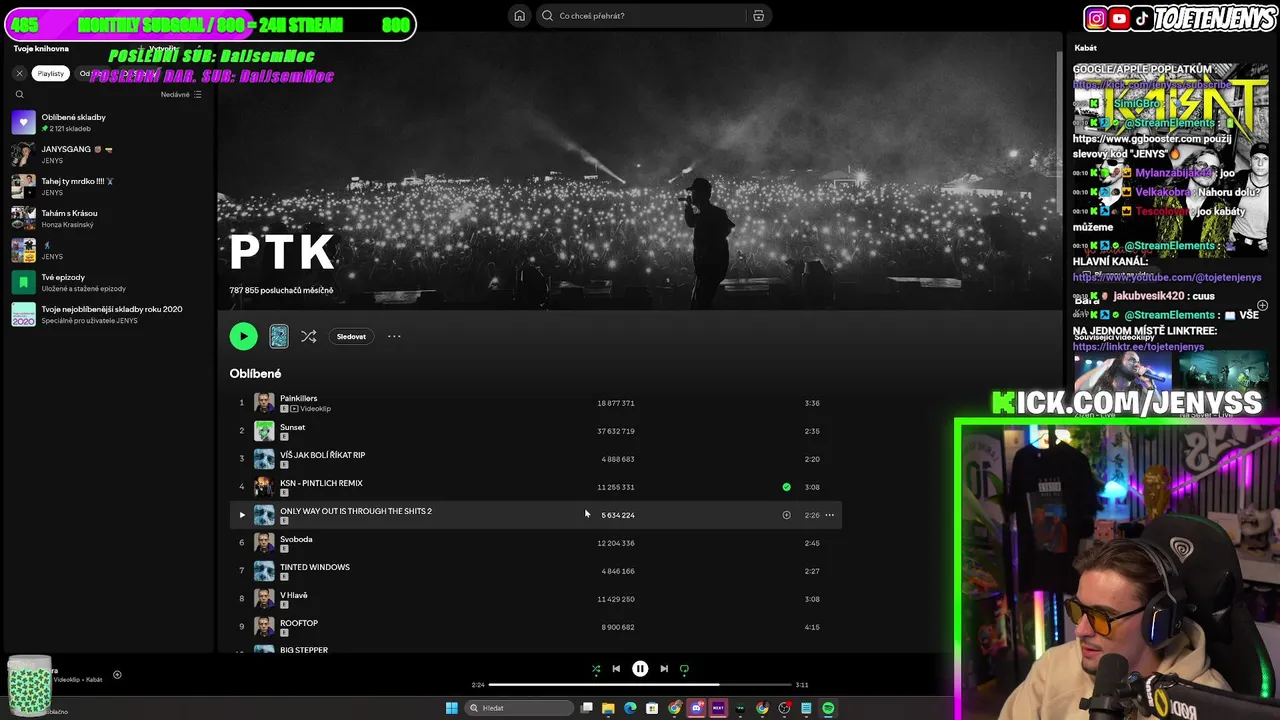Open Windows Start menu
The image size is (1280, 720).
click(x=451, y=708)
